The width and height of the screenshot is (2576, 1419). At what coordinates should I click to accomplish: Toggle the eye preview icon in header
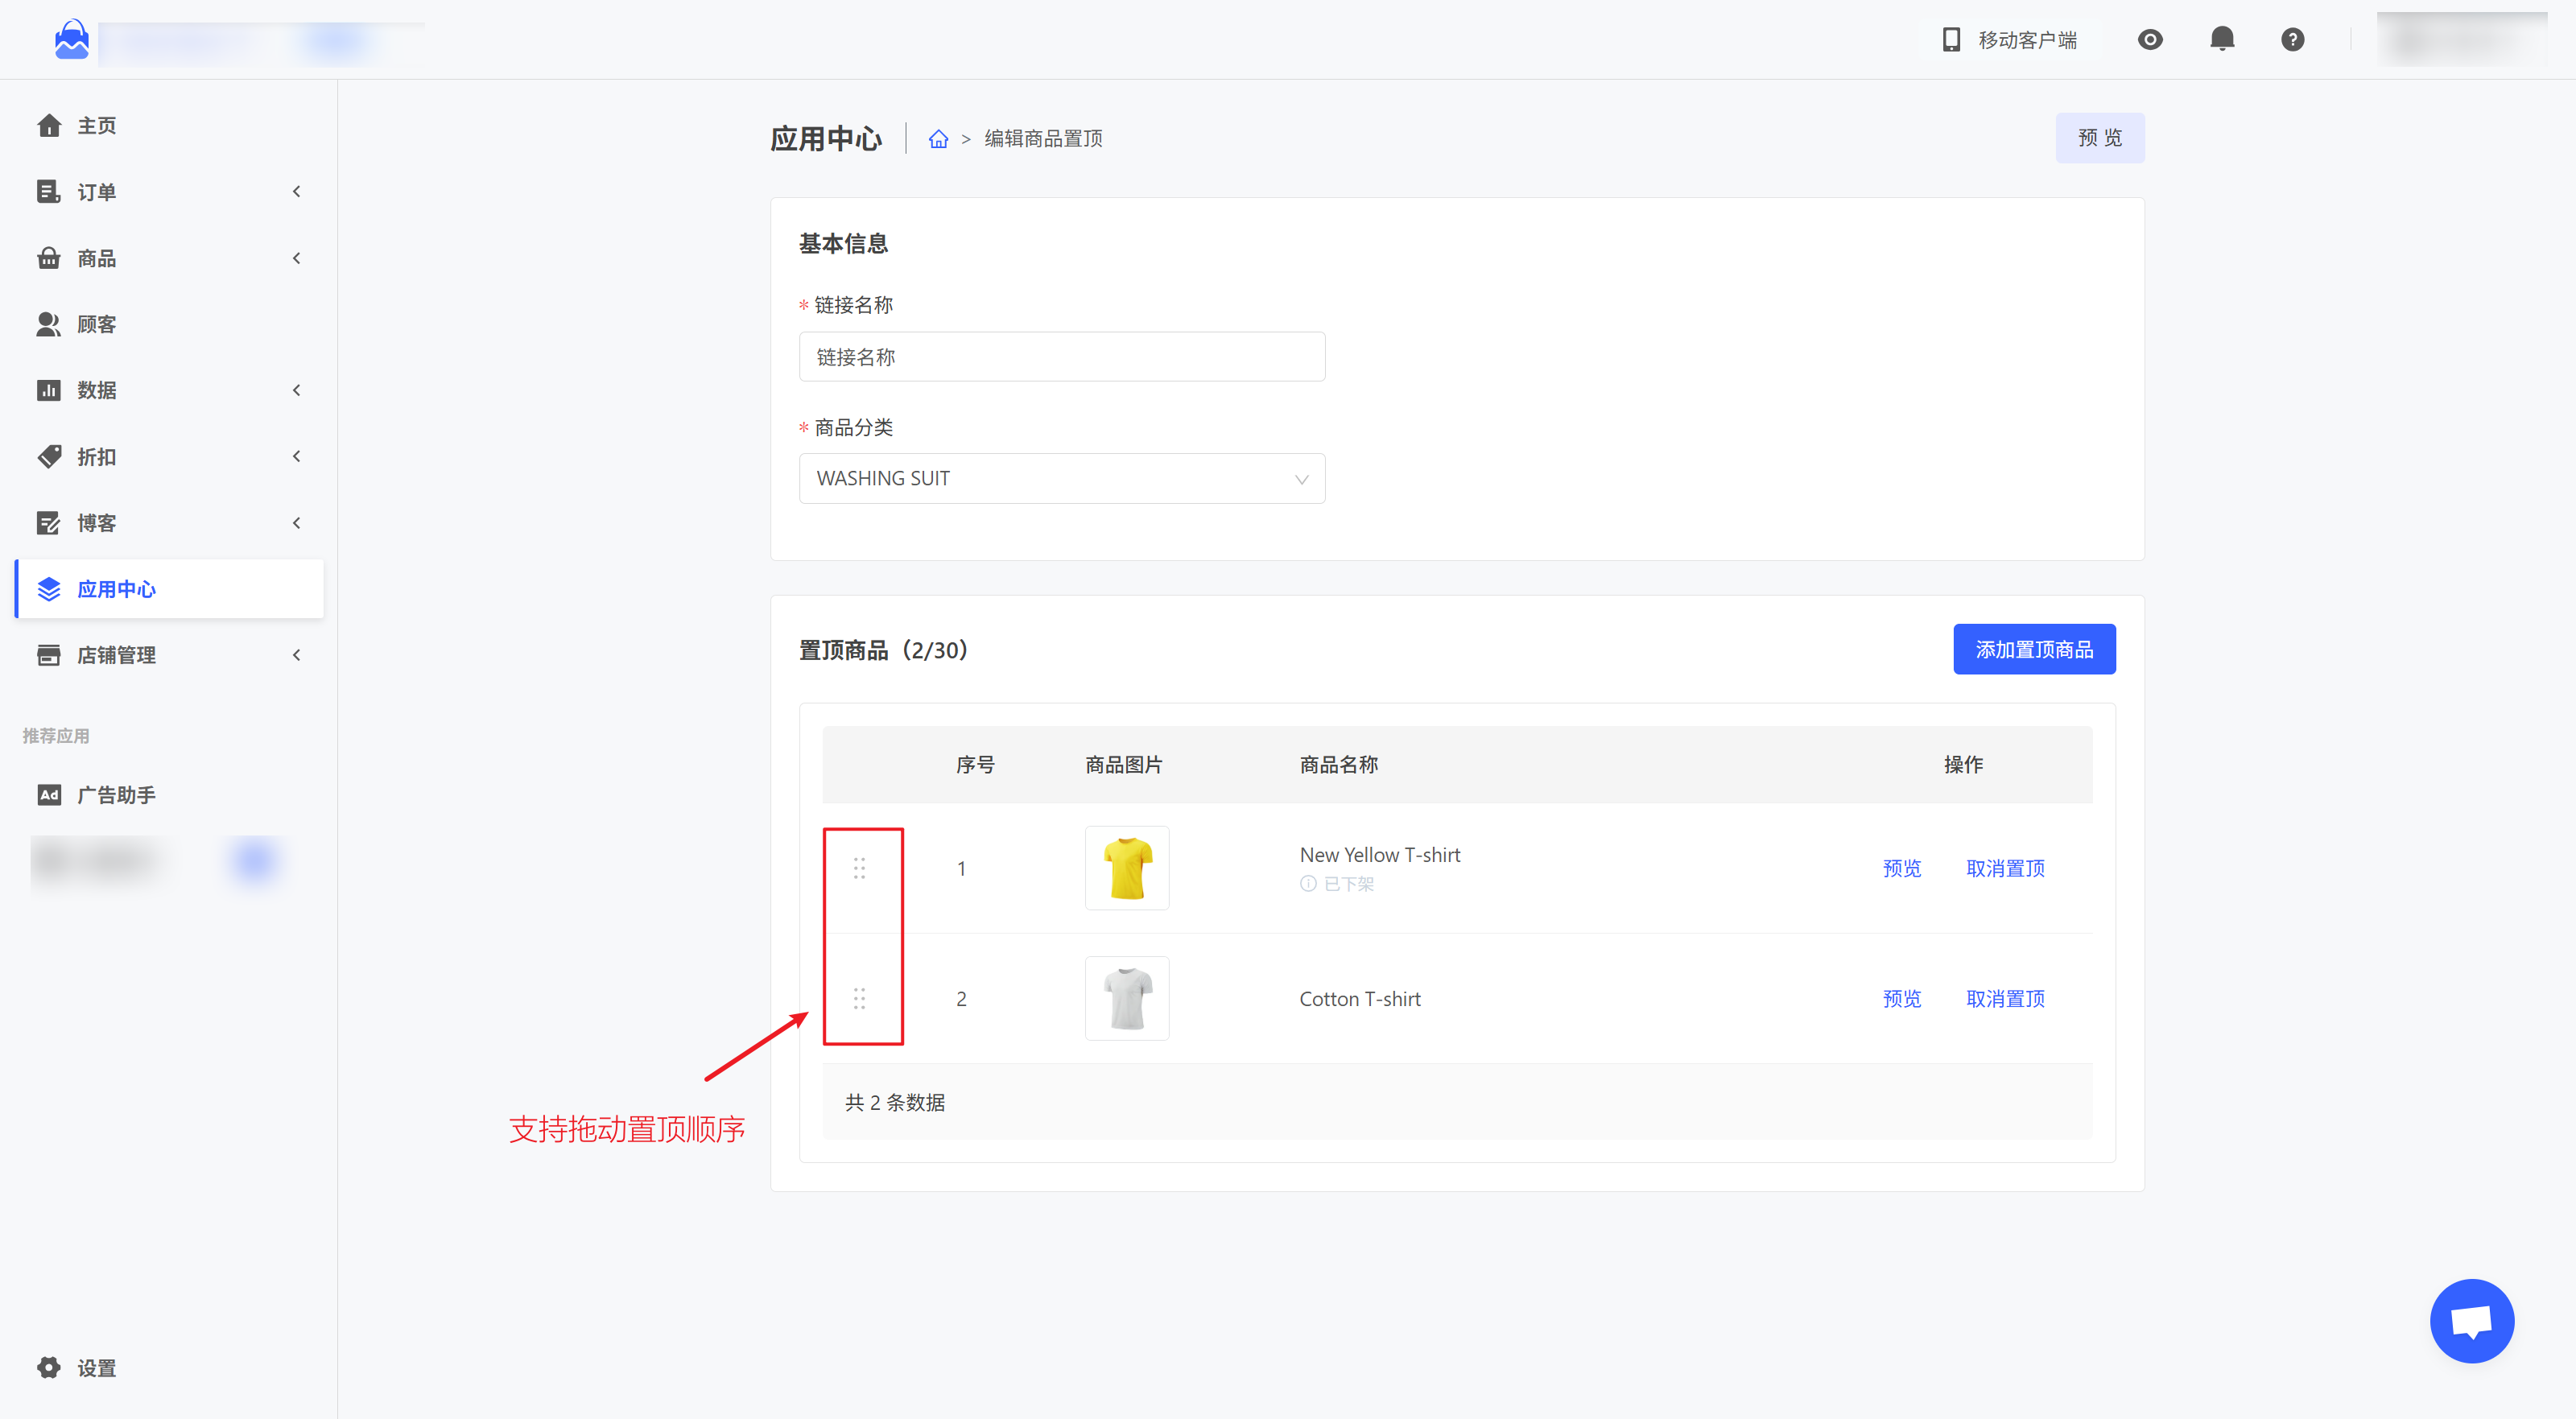[2149, 39]
